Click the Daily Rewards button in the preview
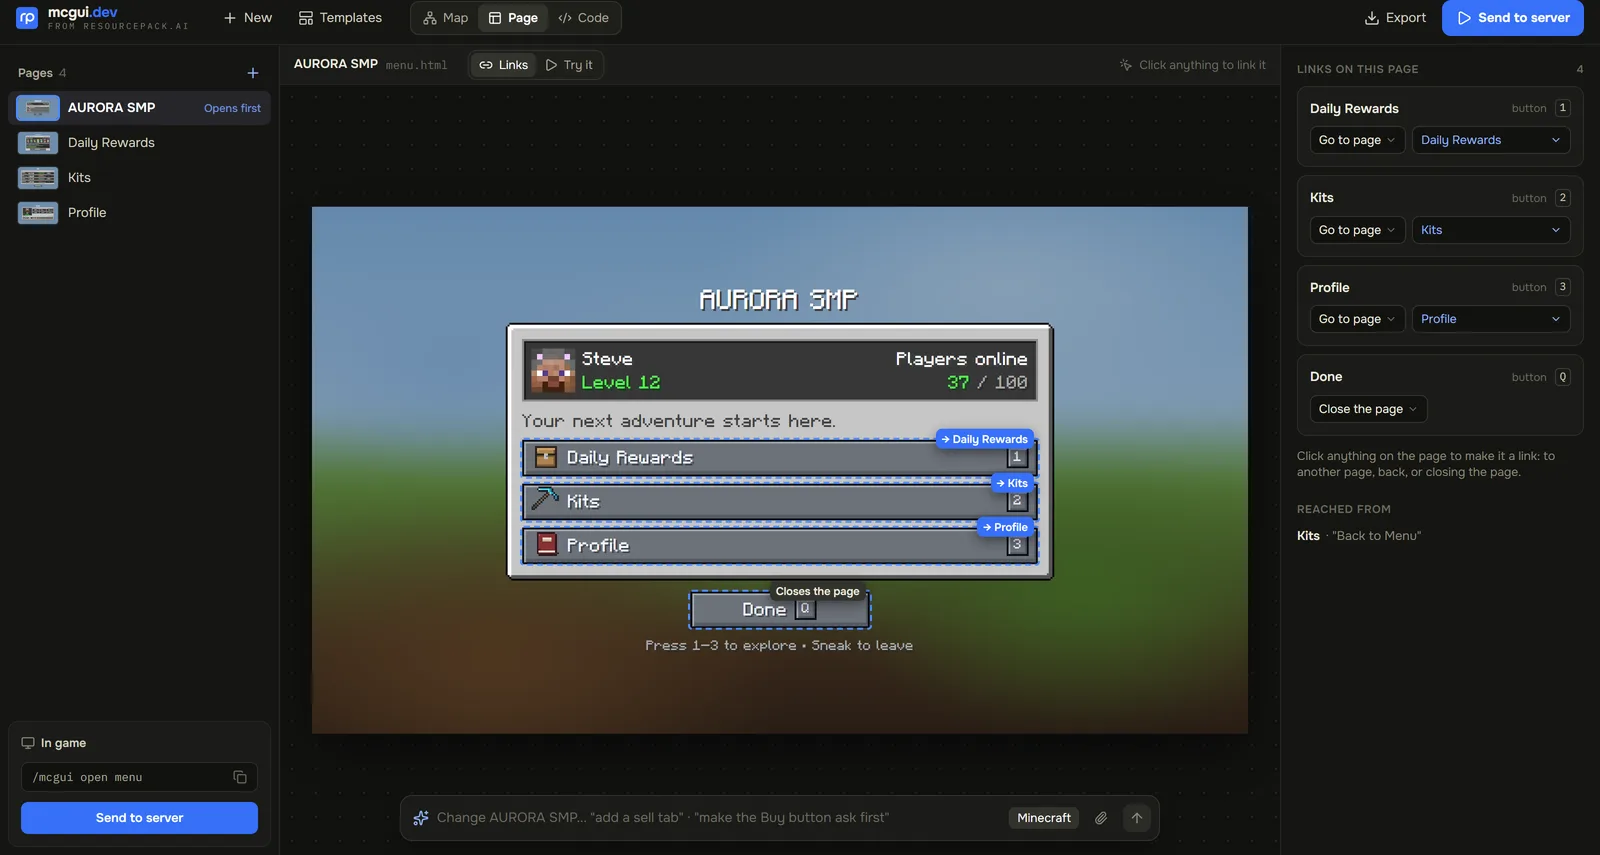The width and height of the screenshot is (1600, 855). 780,458
